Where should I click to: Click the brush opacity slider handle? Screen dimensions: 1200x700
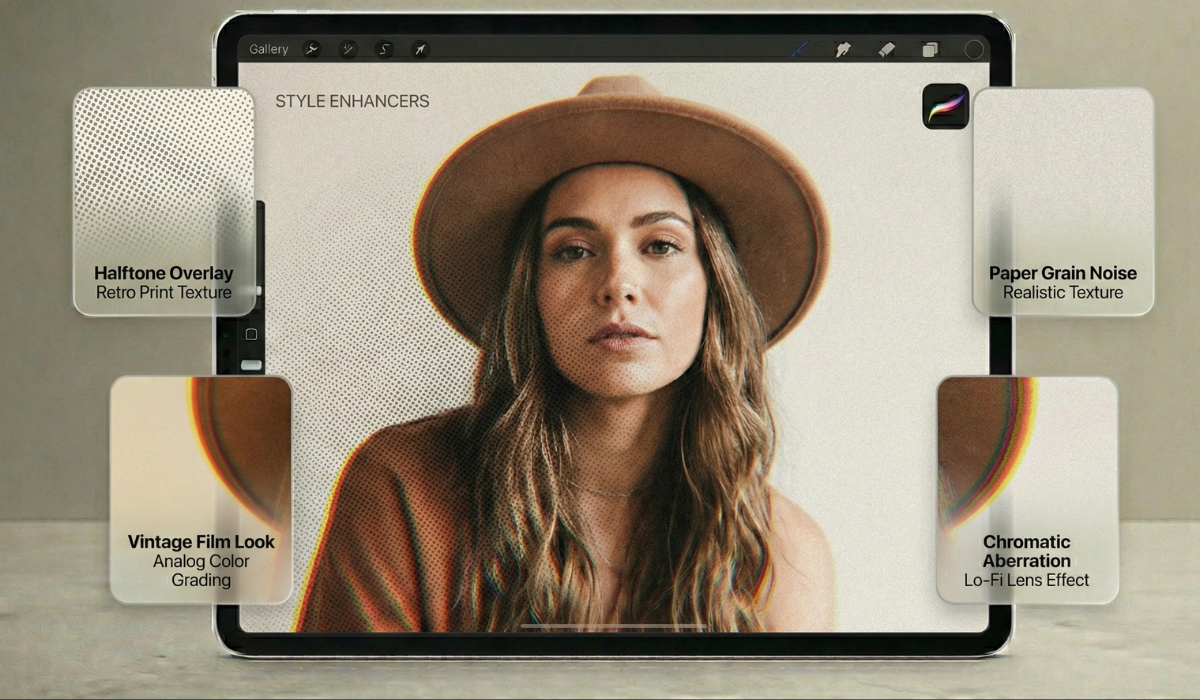pyautogui.click(x=252, y=365)
